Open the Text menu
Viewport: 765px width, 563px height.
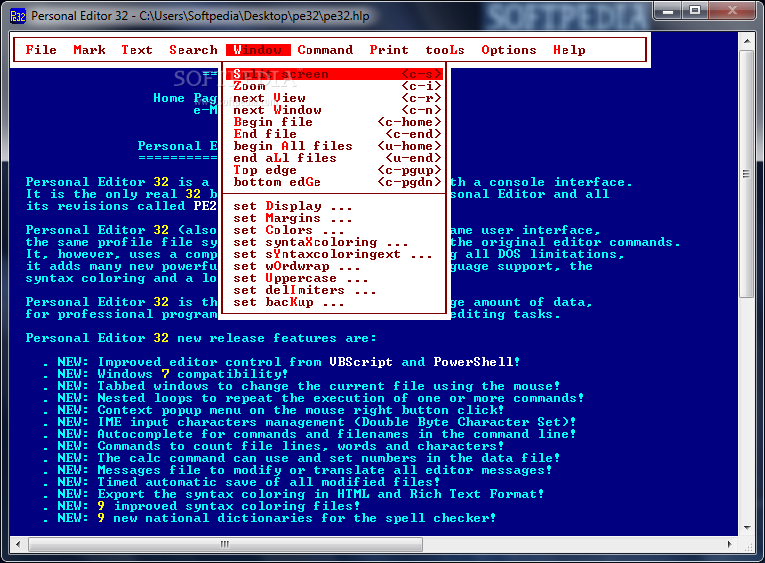coord(137,50)
